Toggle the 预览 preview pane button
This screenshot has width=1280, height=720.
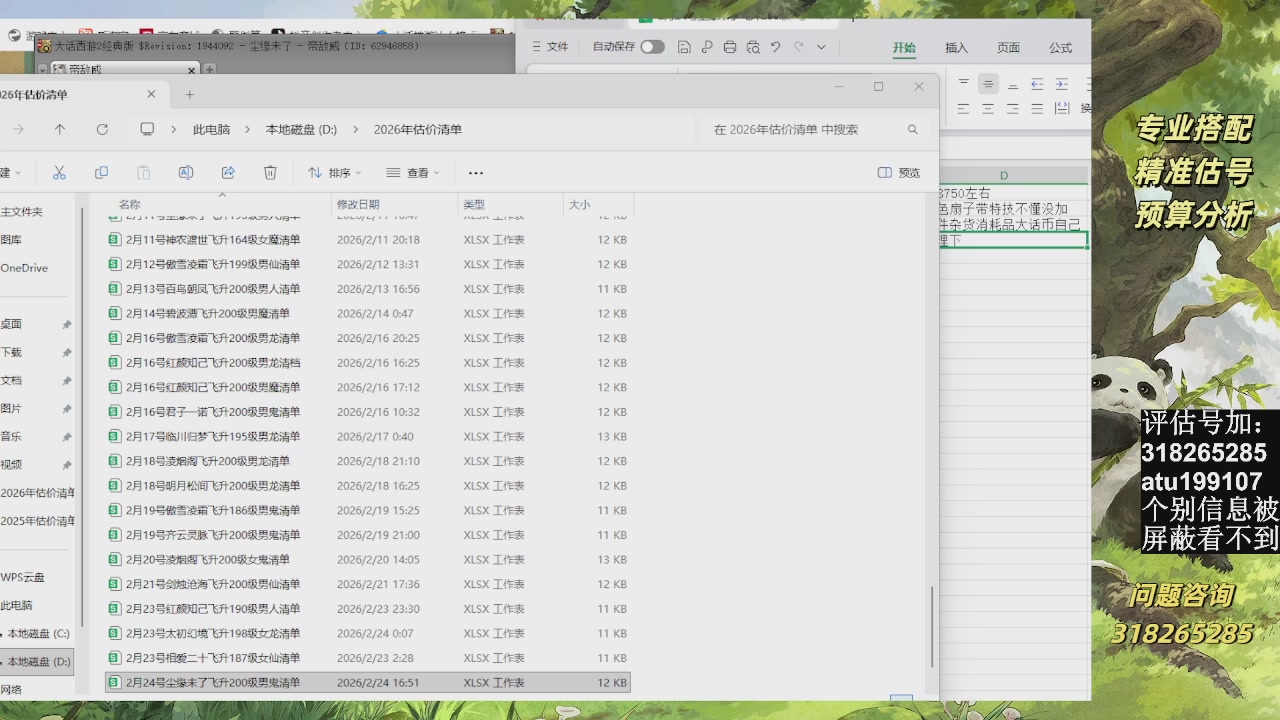[x=898, y=173]
